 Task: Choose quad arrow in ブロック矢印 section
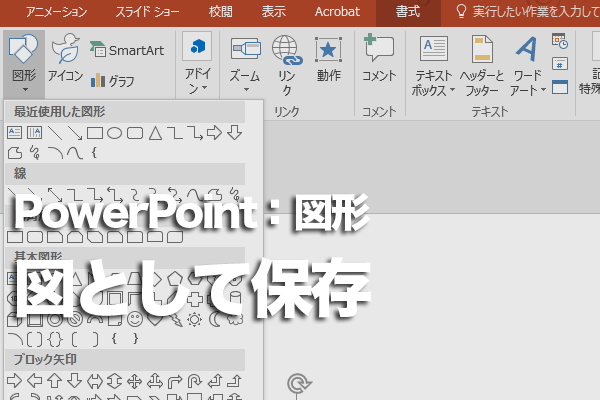click(135, 381)
